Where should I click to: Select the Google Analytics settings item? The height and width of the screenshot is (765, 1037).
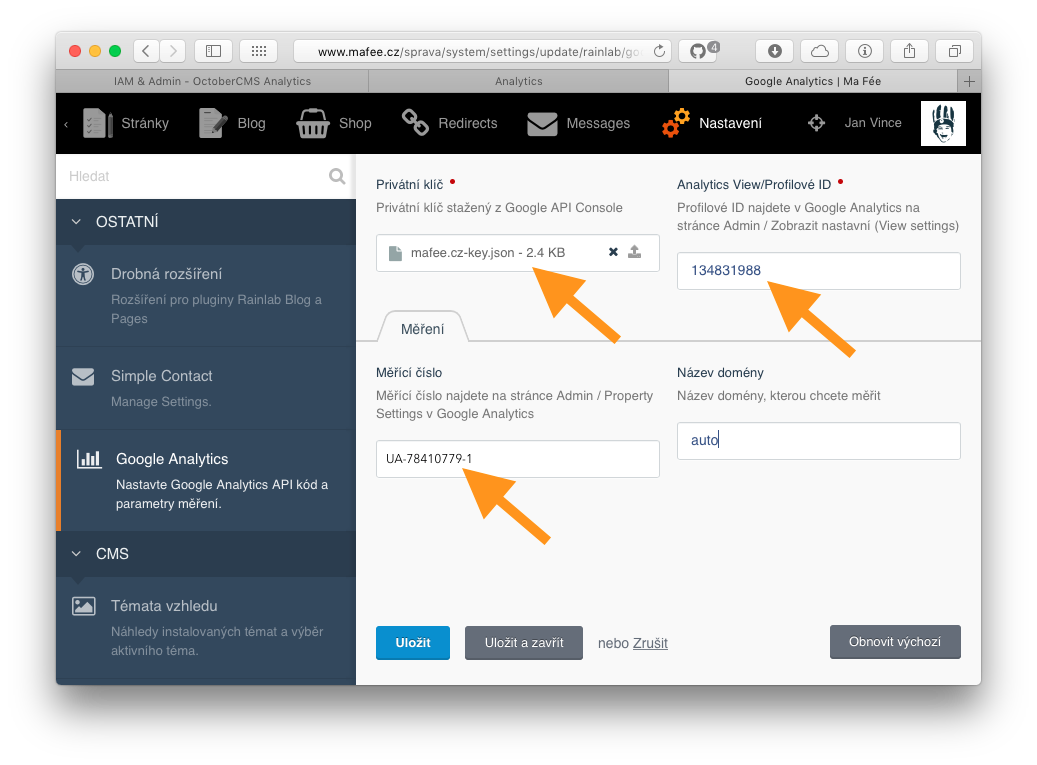point(206,481)
